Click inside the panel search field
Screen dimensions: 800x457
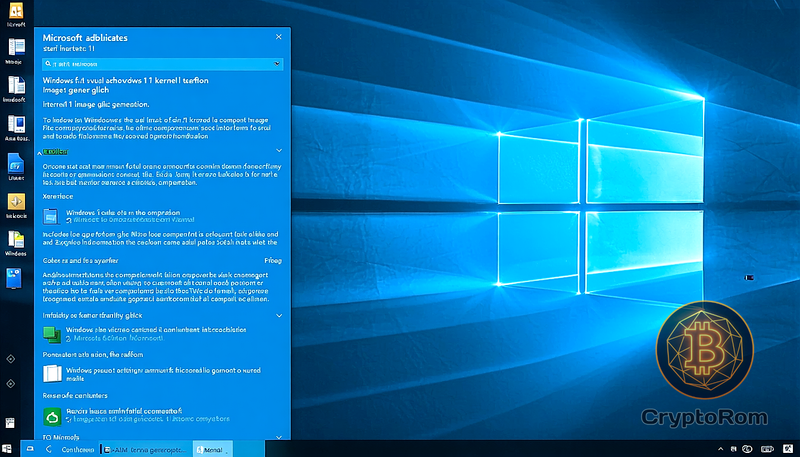click(x=163, y=64)
